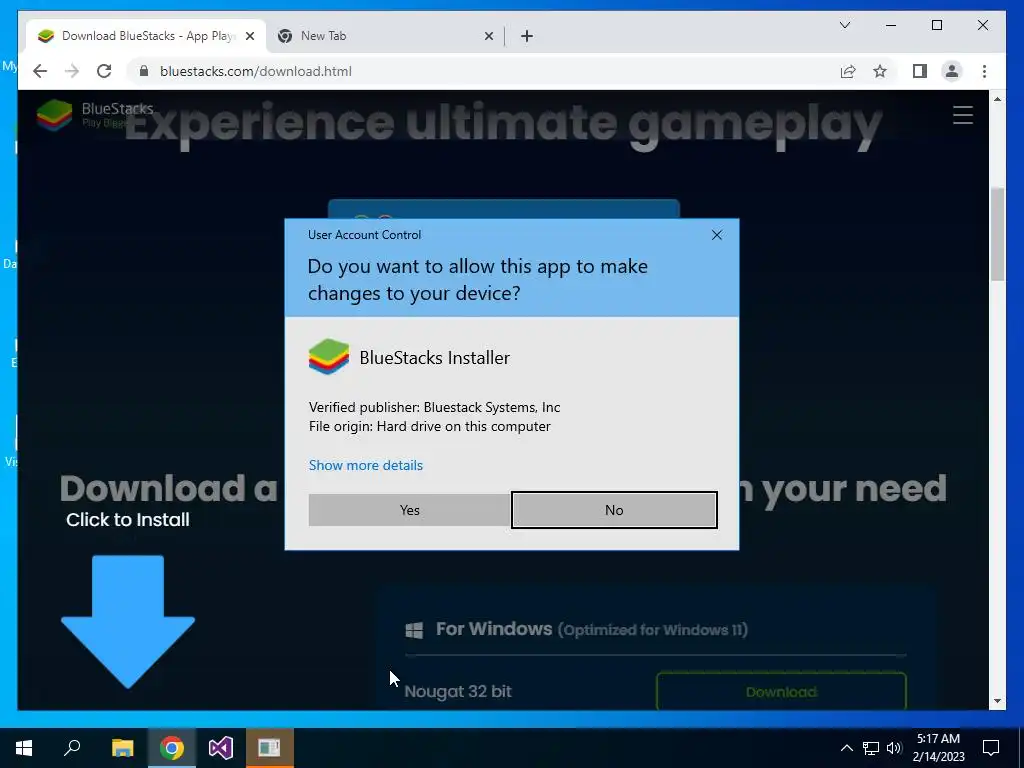This screenshot has width=1024, height=768.
Task: Open the notification center
Action: [991, 748]
